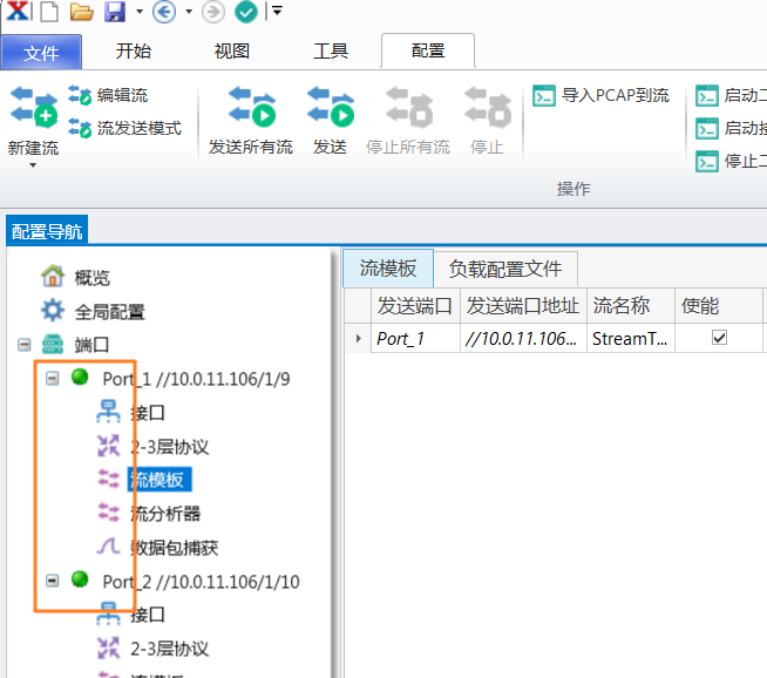Switch to the 负载配置文件 tab
The width and height of the screenshot is (767, 678).
point(505,269)
